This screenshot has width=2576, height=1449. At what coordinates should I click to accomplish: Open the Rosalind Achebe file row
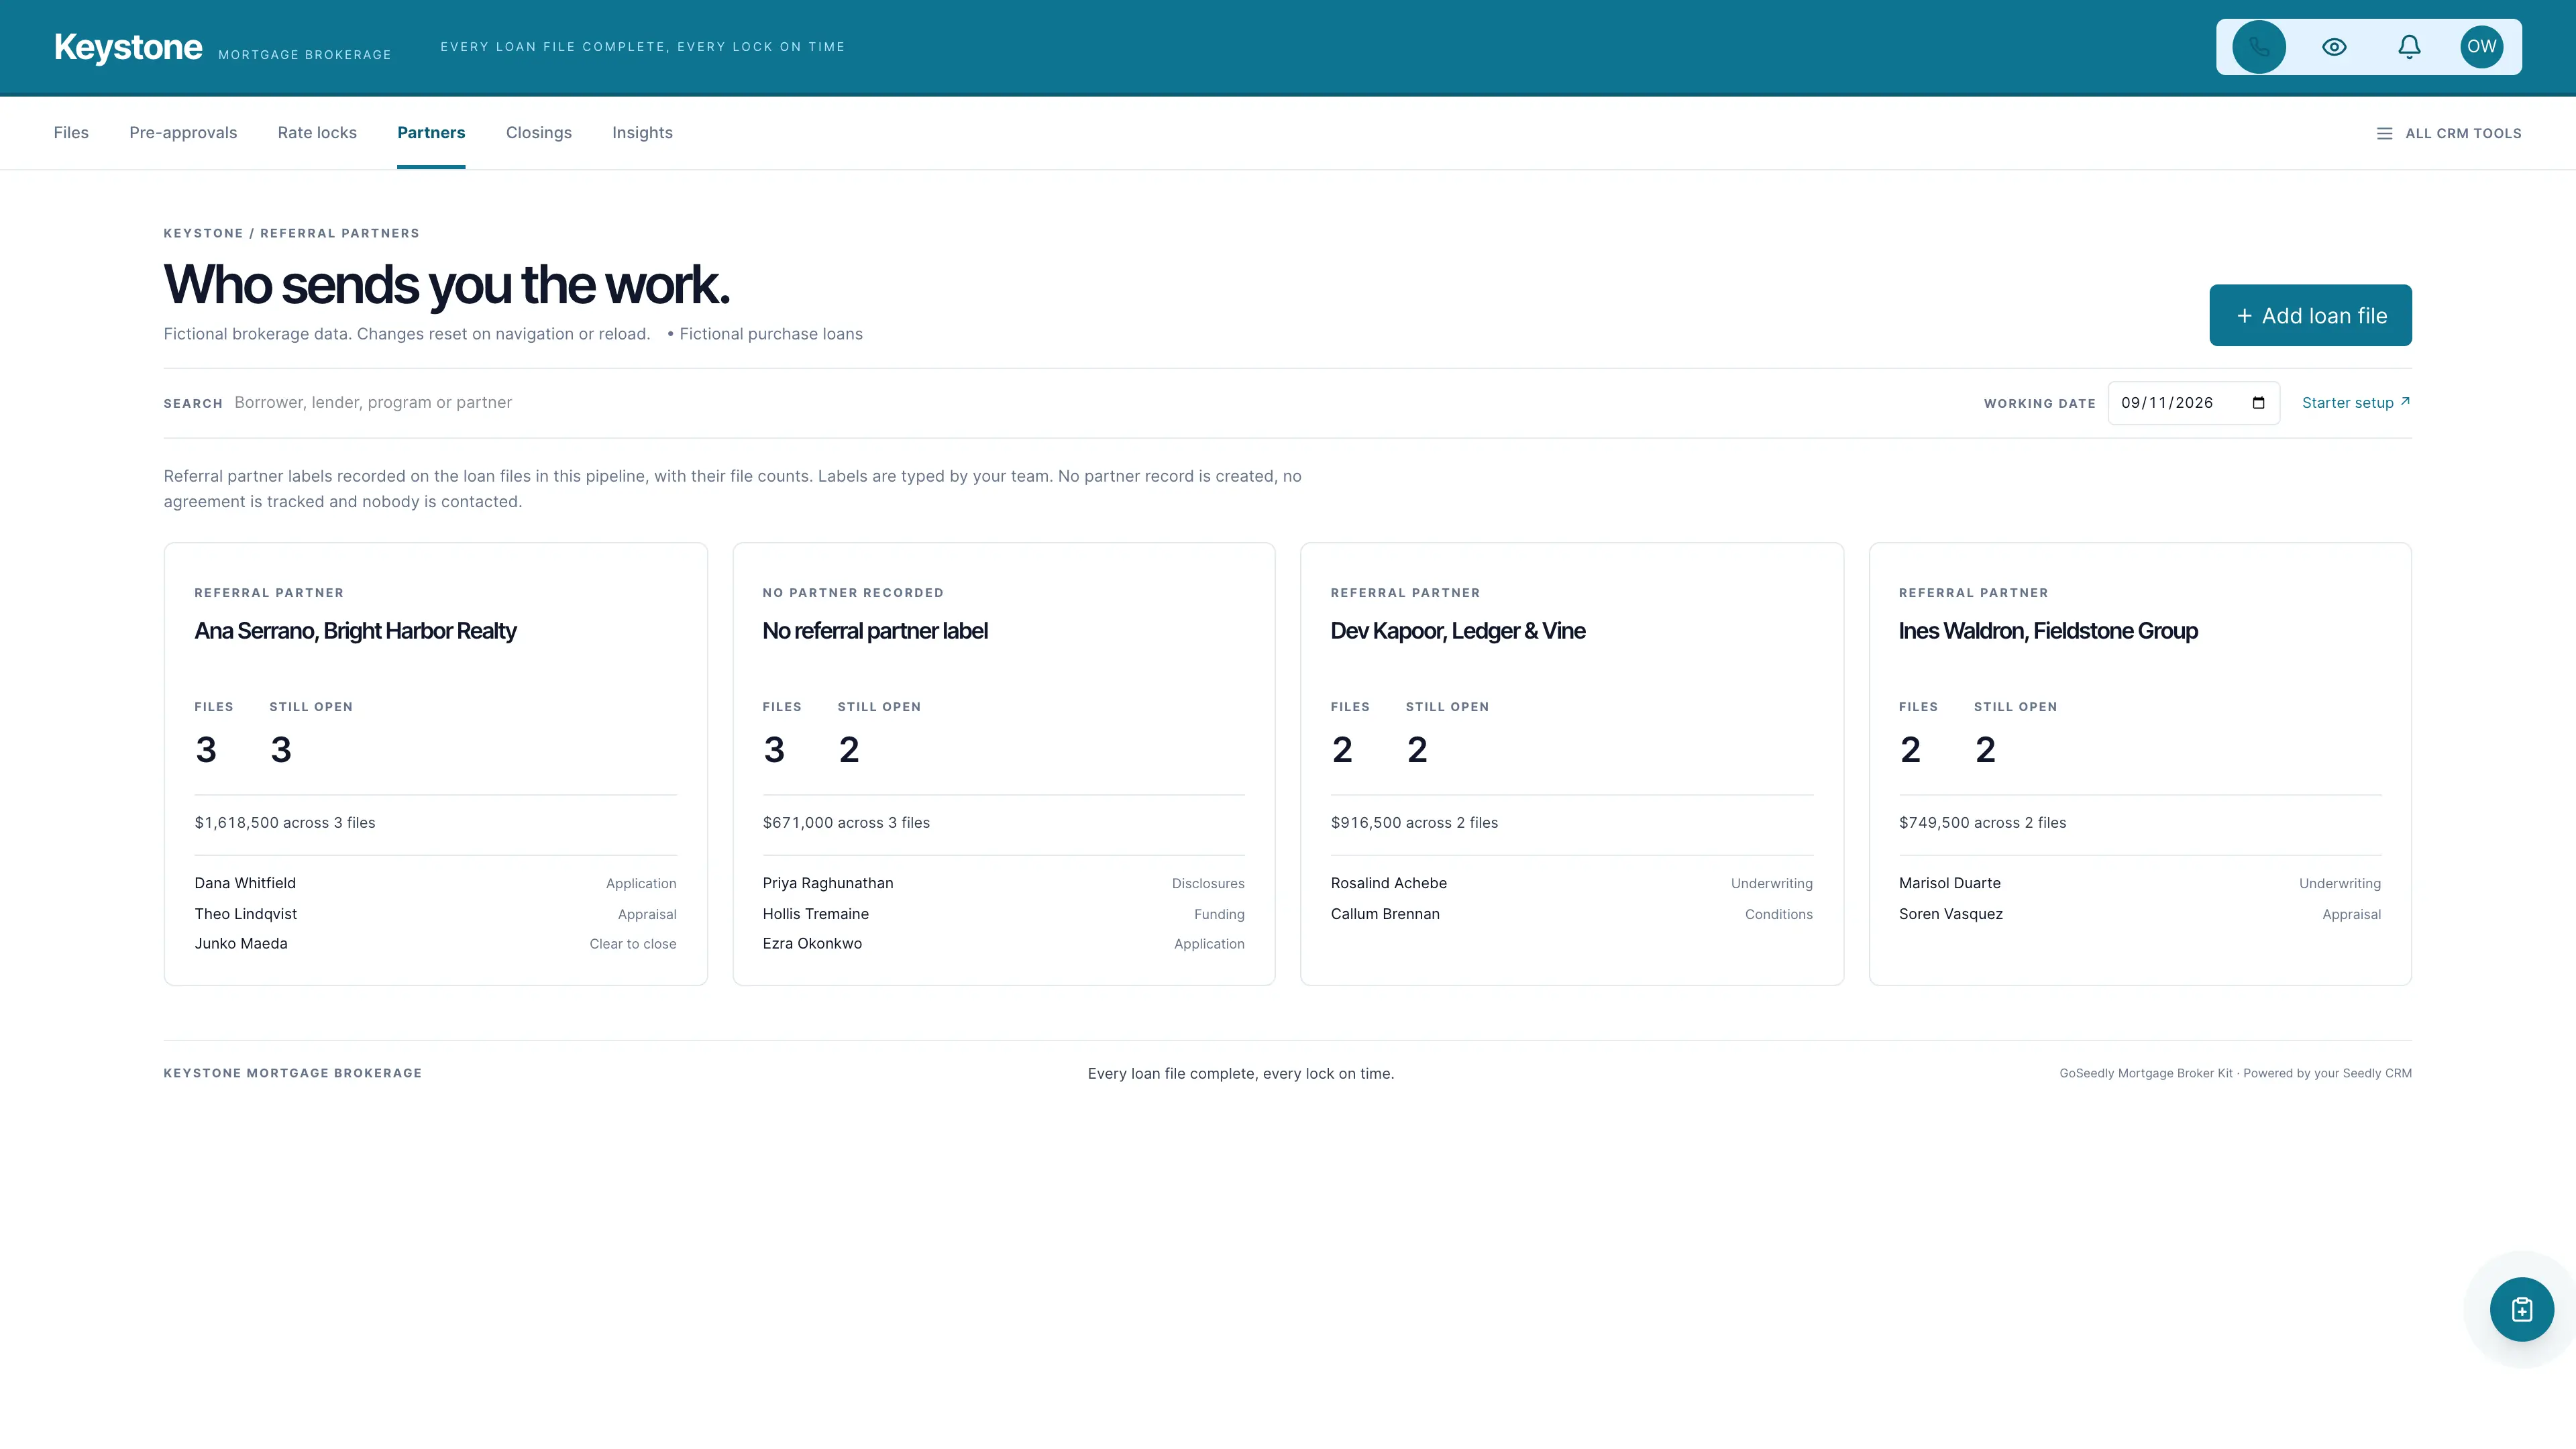(1571, 883)
